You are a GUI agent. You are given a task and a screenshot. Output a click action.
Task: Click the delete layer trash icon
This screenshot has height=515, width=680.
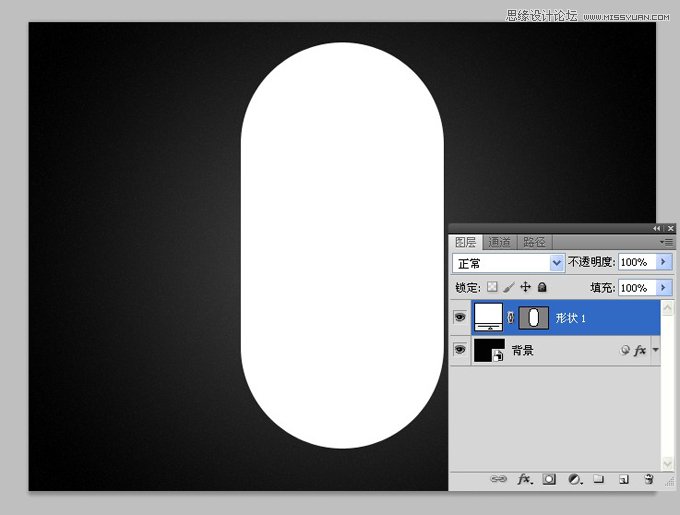649,479
